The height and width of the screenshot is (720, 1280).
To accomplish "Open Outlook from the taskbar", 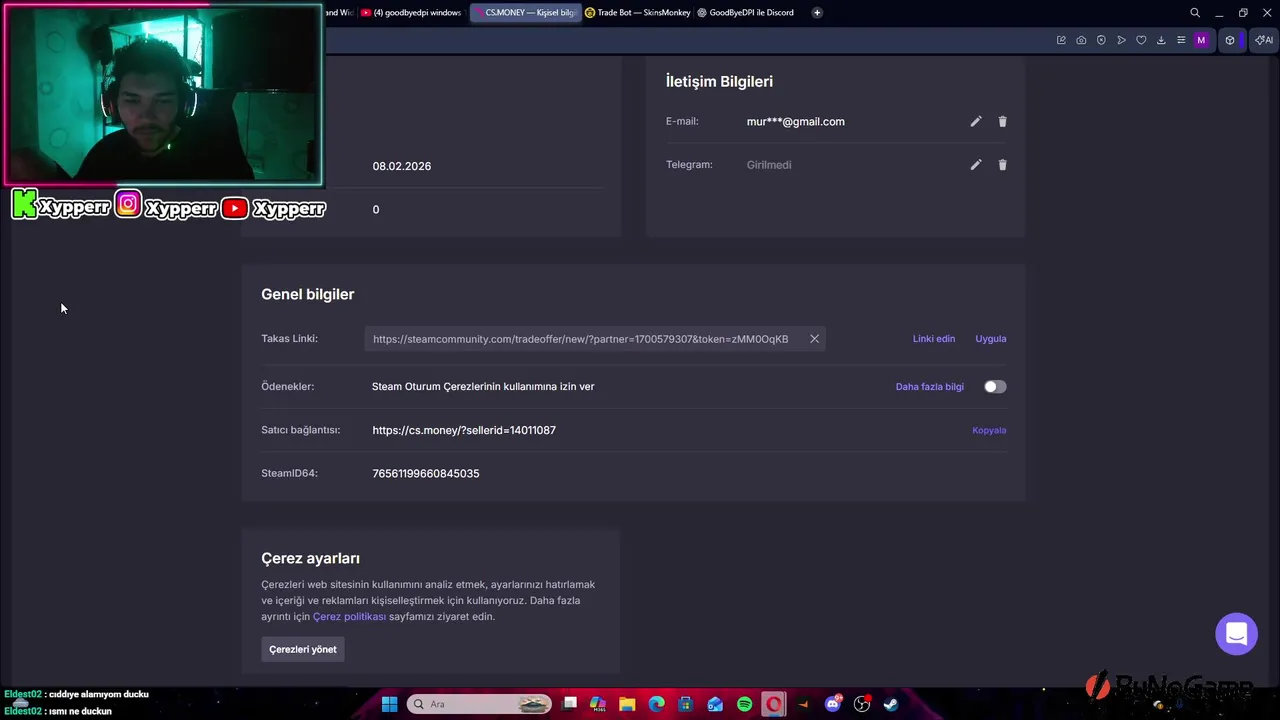I will (x=715, y=704).
